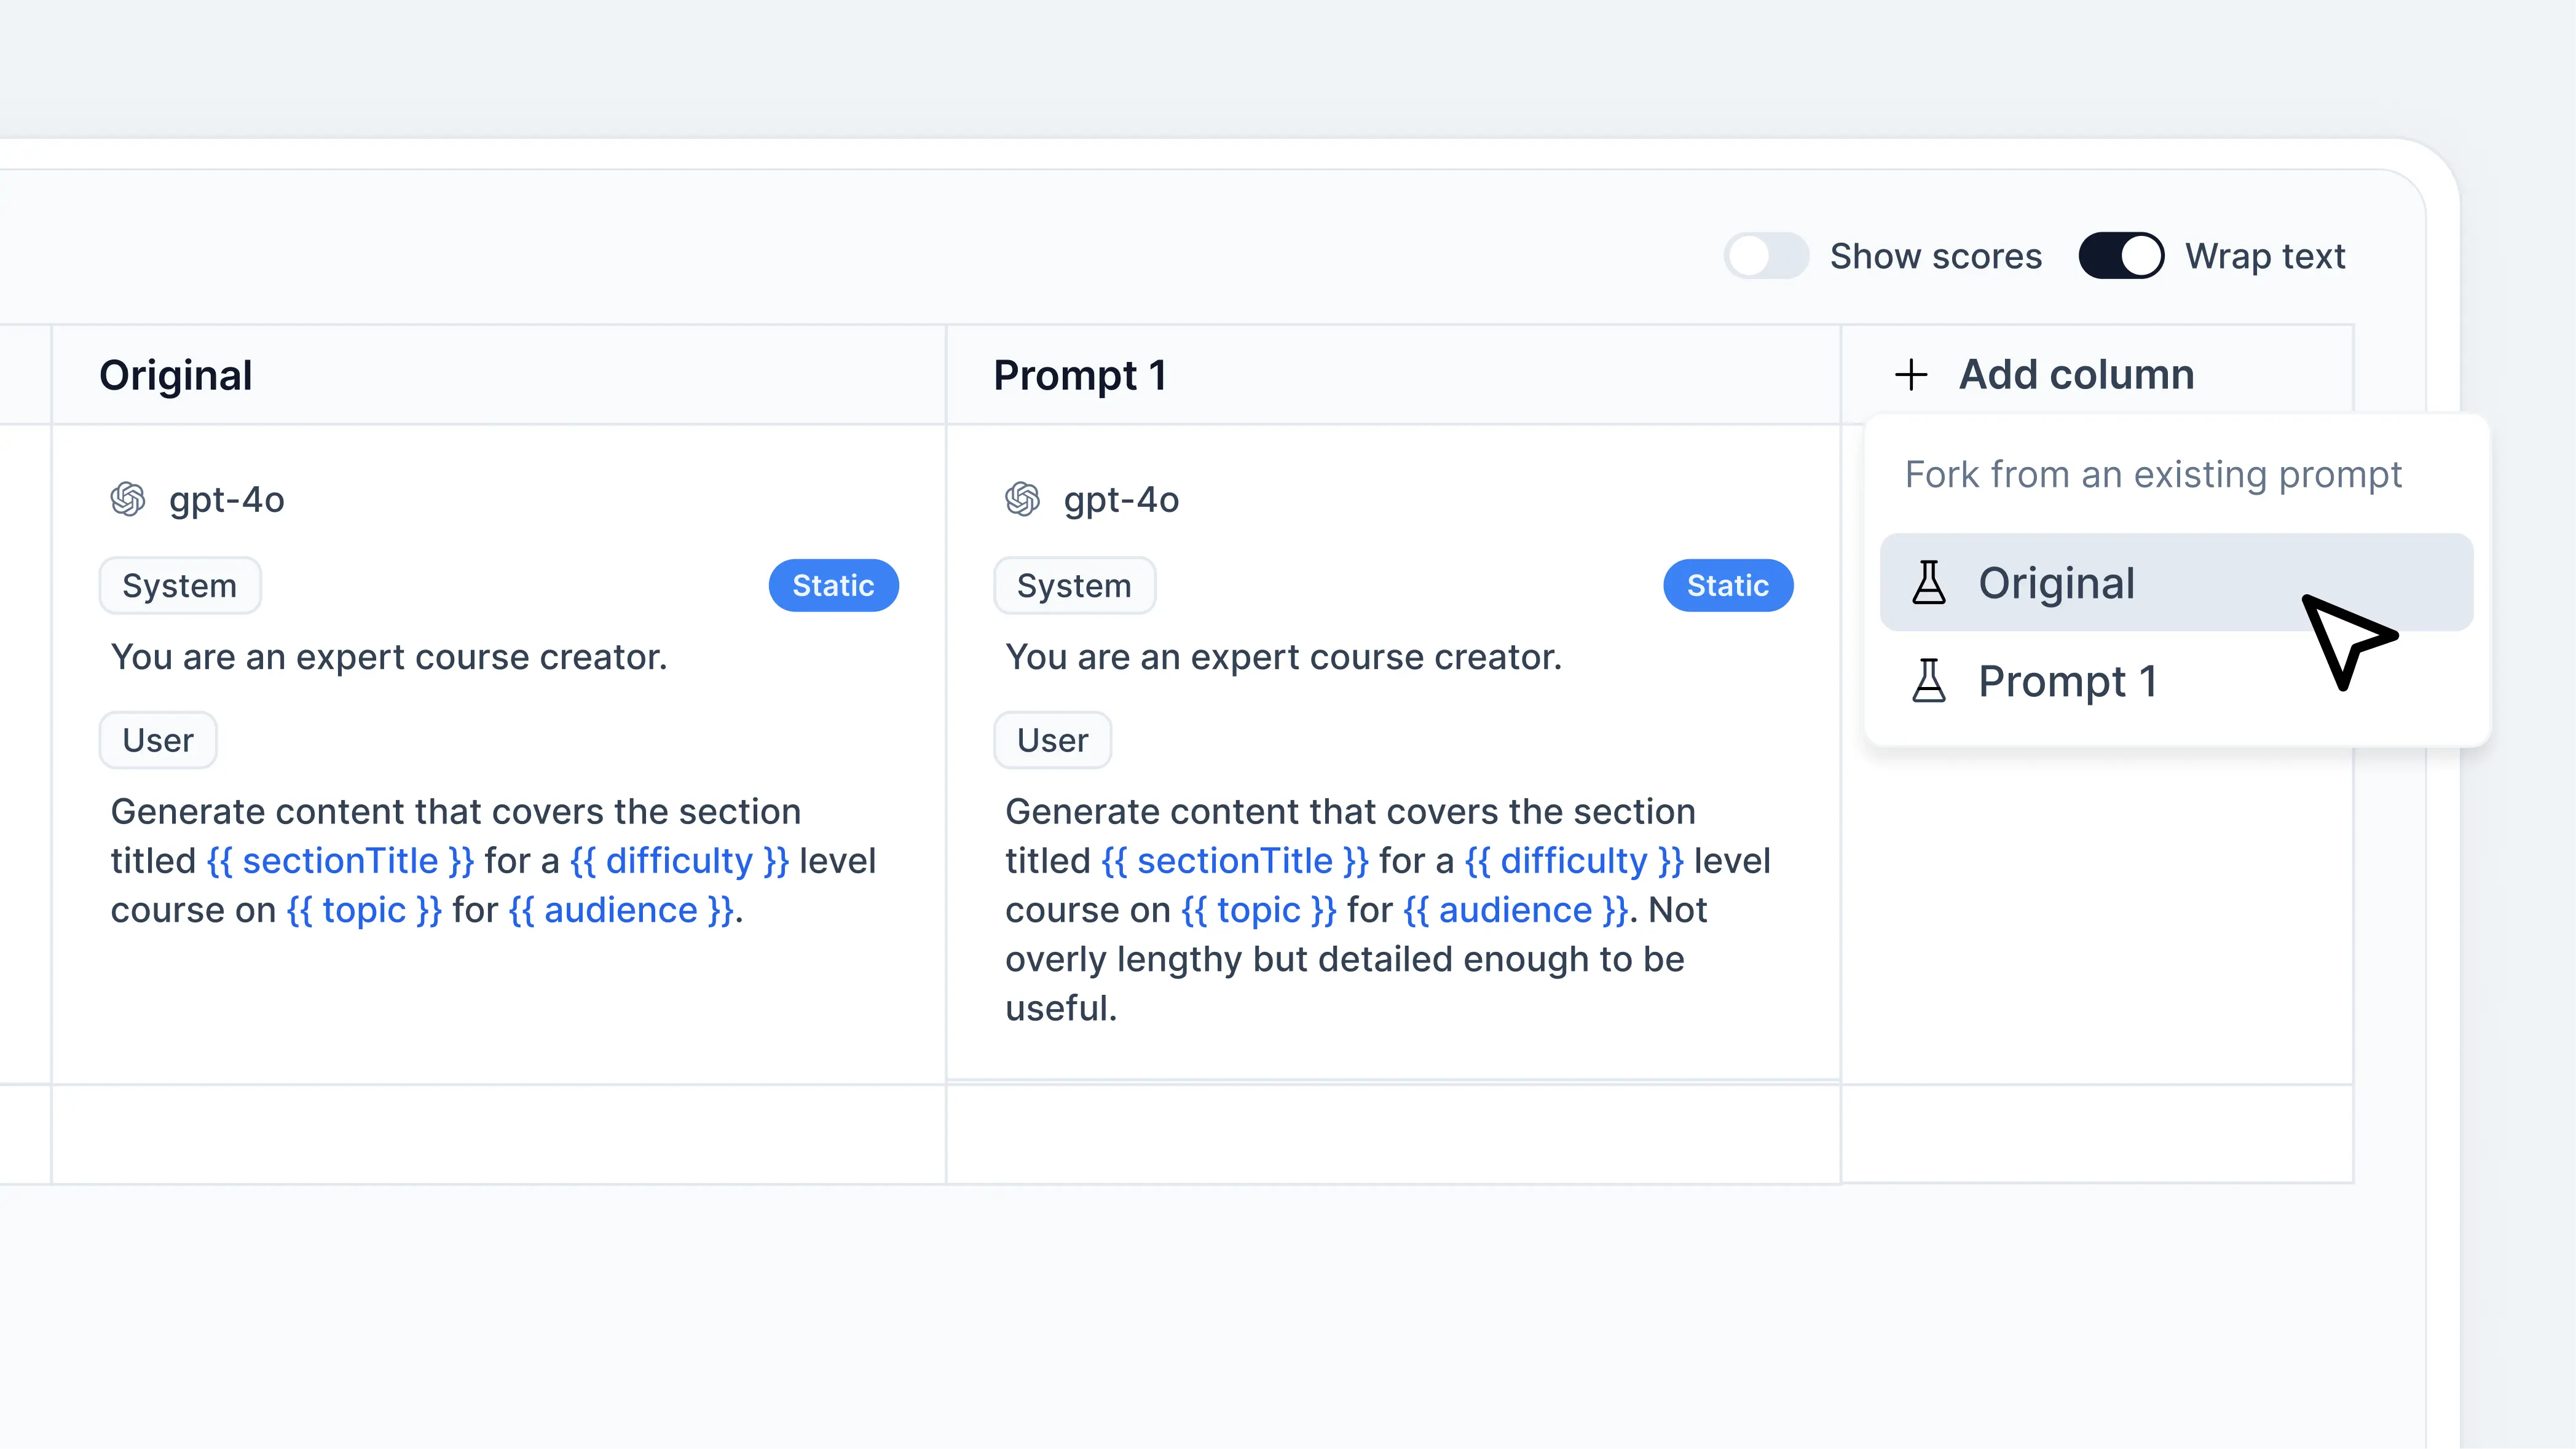Click the flask icon next to Original fork option
Viewport: 2576px width, 1449px height.
[1929, 583]
